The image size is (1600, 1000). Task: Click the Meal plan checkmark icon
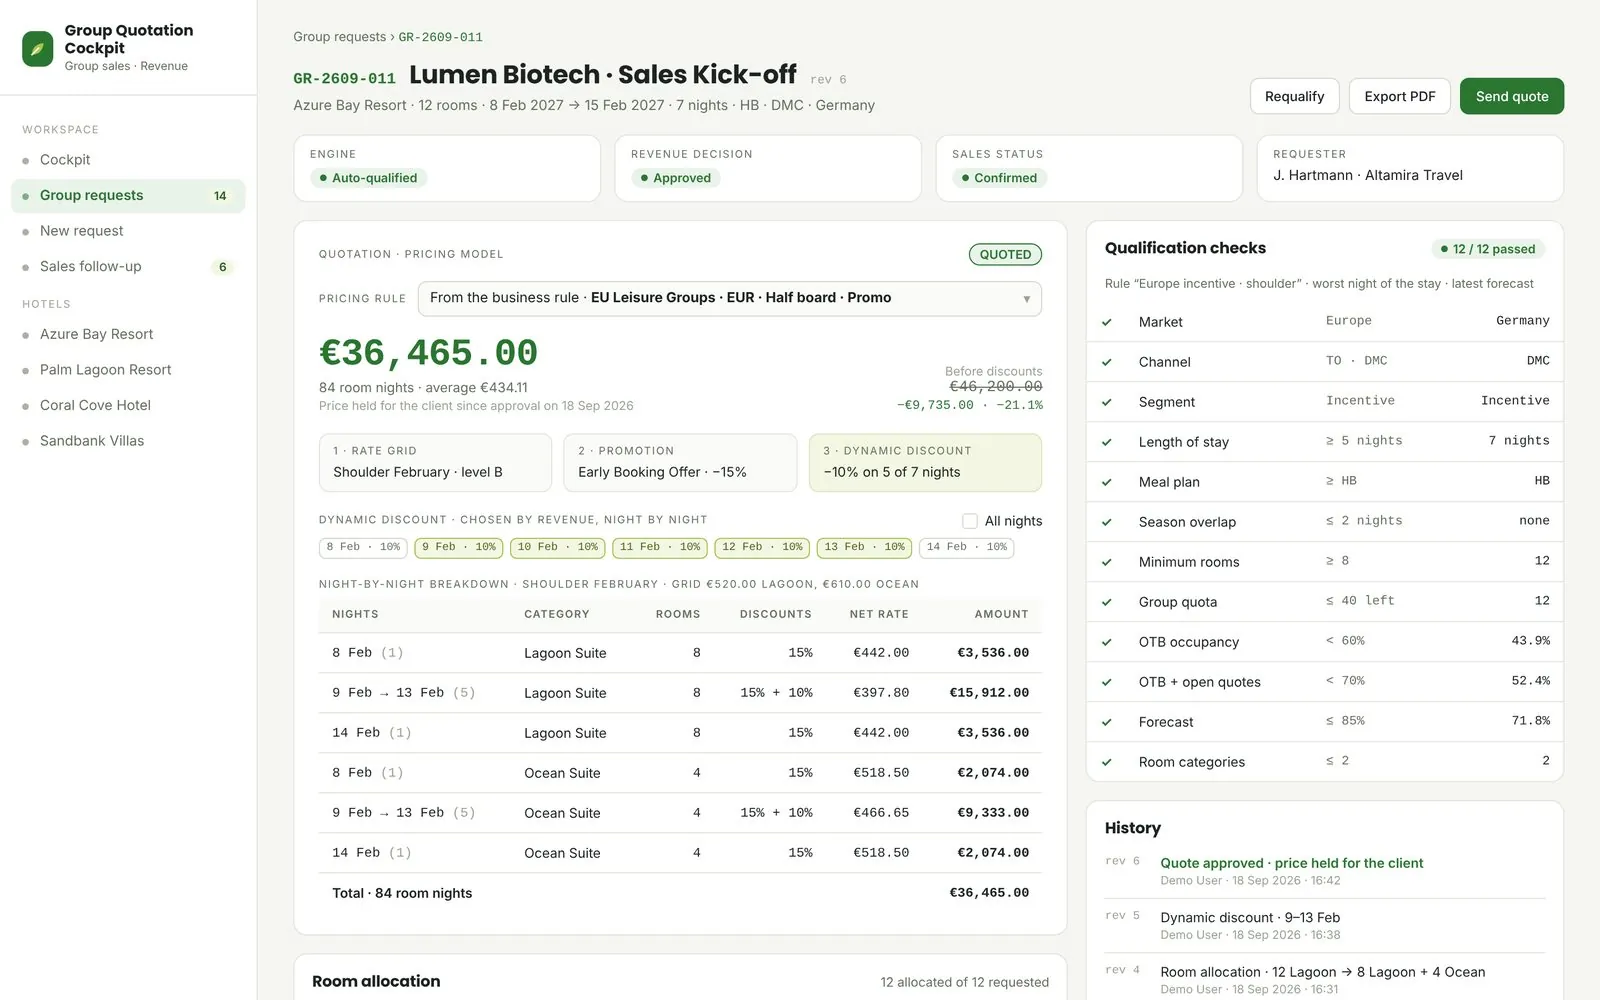[1107, 482]
